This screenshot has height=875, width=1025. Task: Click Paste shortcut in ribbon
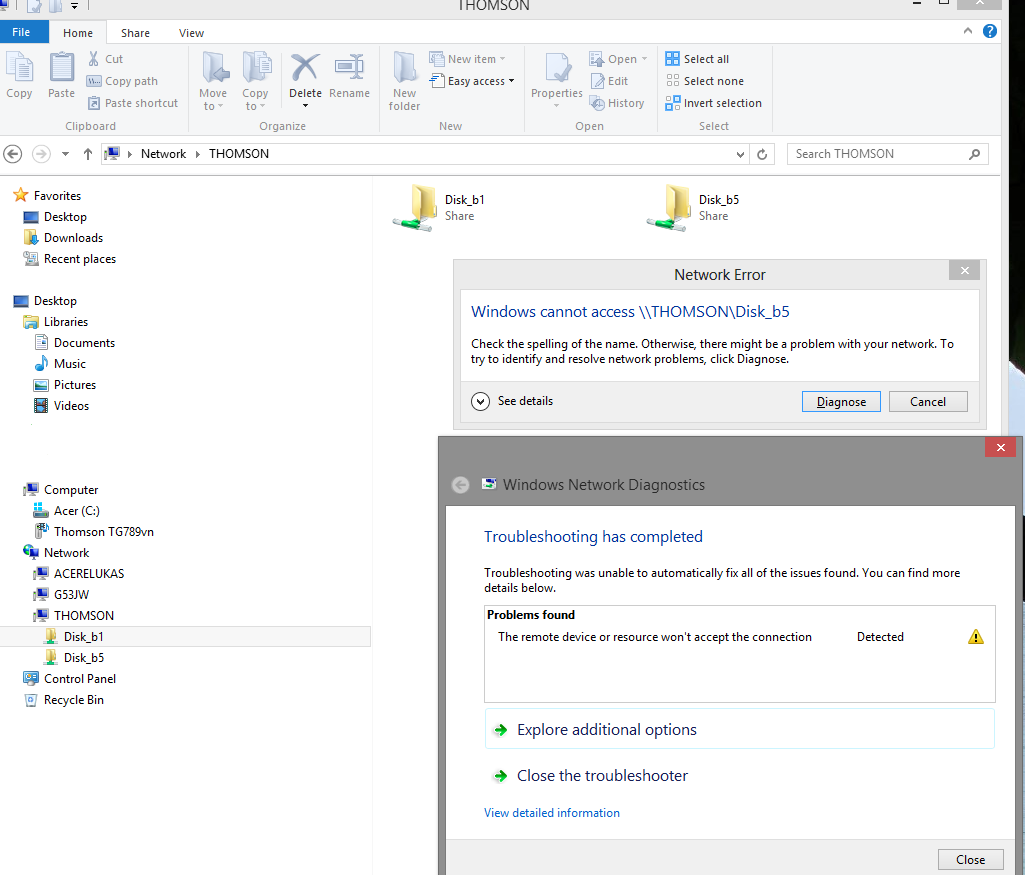(x=133, y=103)
